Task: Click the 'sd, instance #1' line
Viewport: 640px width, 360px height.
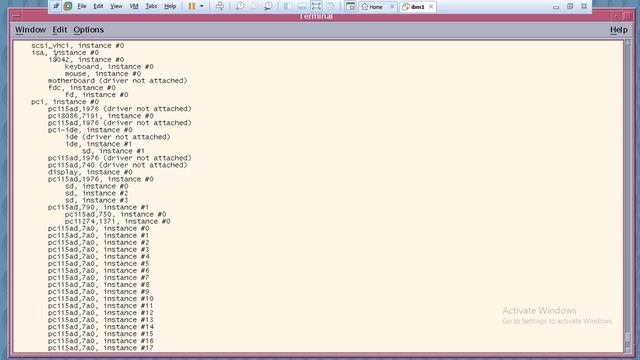Action: [113, 151]
